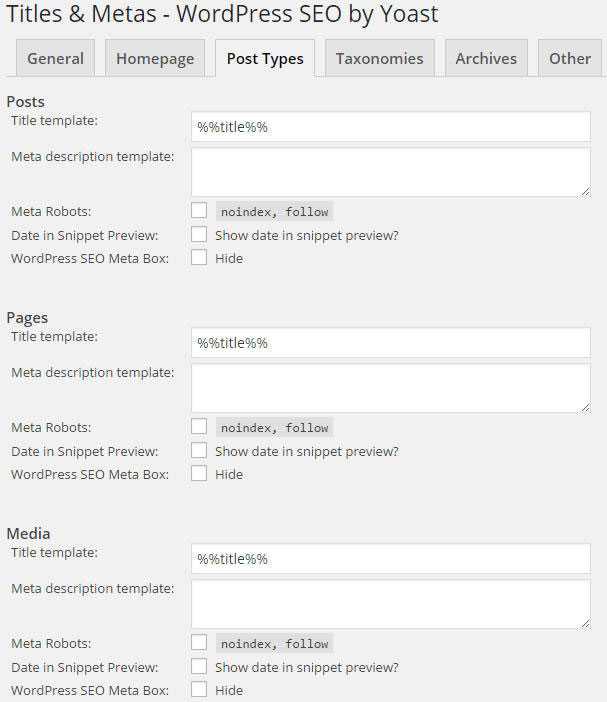The width and height of the screenshot is (607, 702).
Task: Open the Taxonomies tab
Action: pyautogui.click(x=379, y=58)
